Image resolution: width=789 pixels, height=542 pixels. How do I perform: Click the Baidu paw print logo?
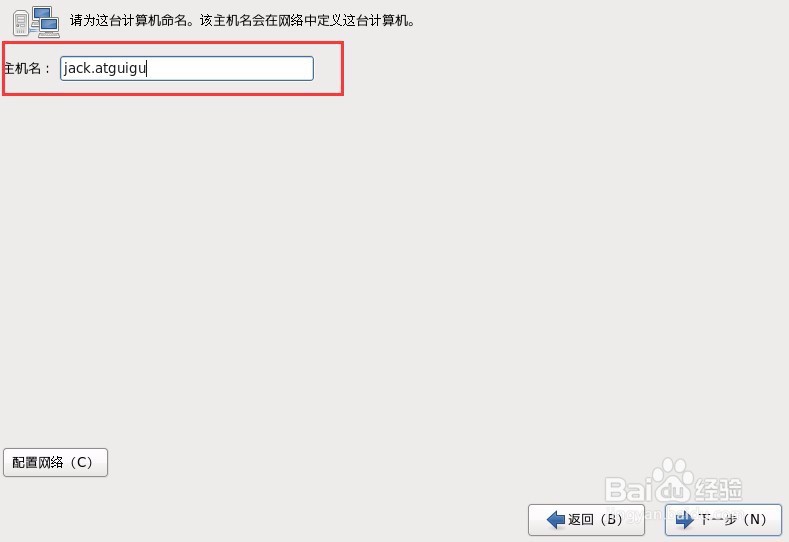coord(672,481)
